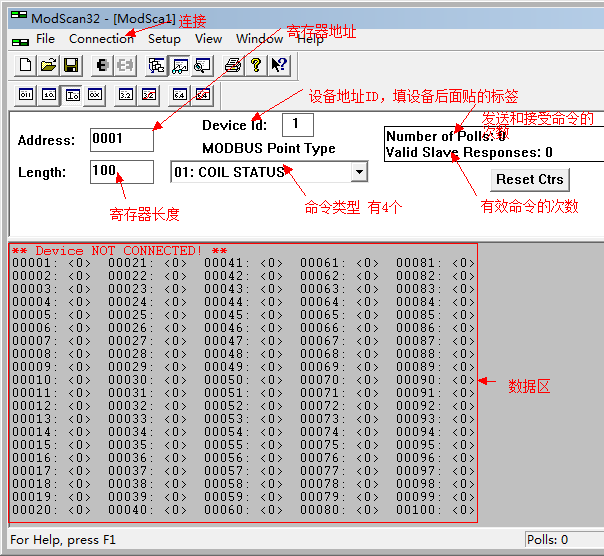The height and width of the screenshot is (556, 604).
Task: Click data entry 00050: <0>
Action: pyautogui.click(x=243, y=380)
